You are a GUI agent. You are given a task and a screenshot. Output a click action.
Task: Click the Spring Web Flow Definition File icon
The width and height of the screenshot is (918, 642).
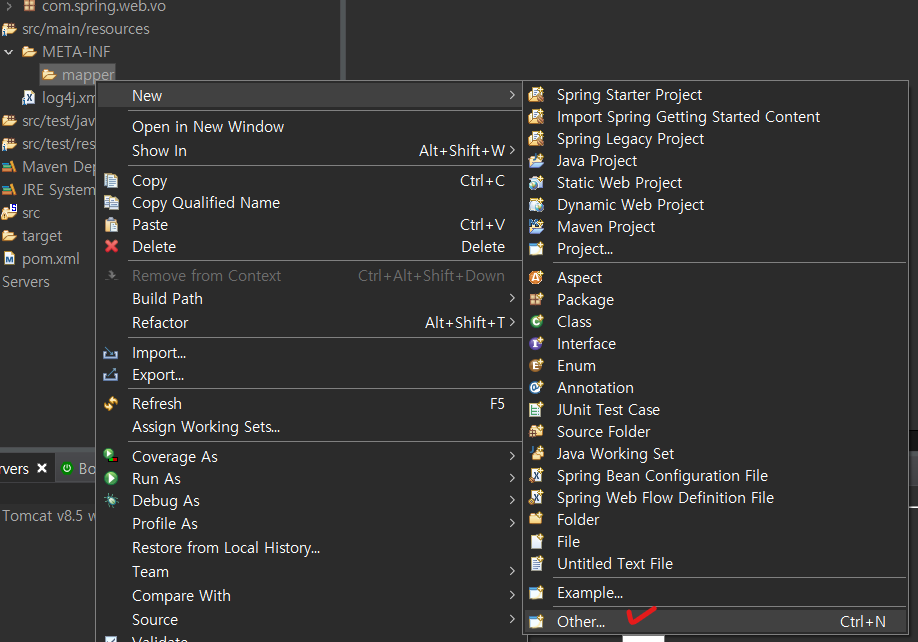click(536, 497)
